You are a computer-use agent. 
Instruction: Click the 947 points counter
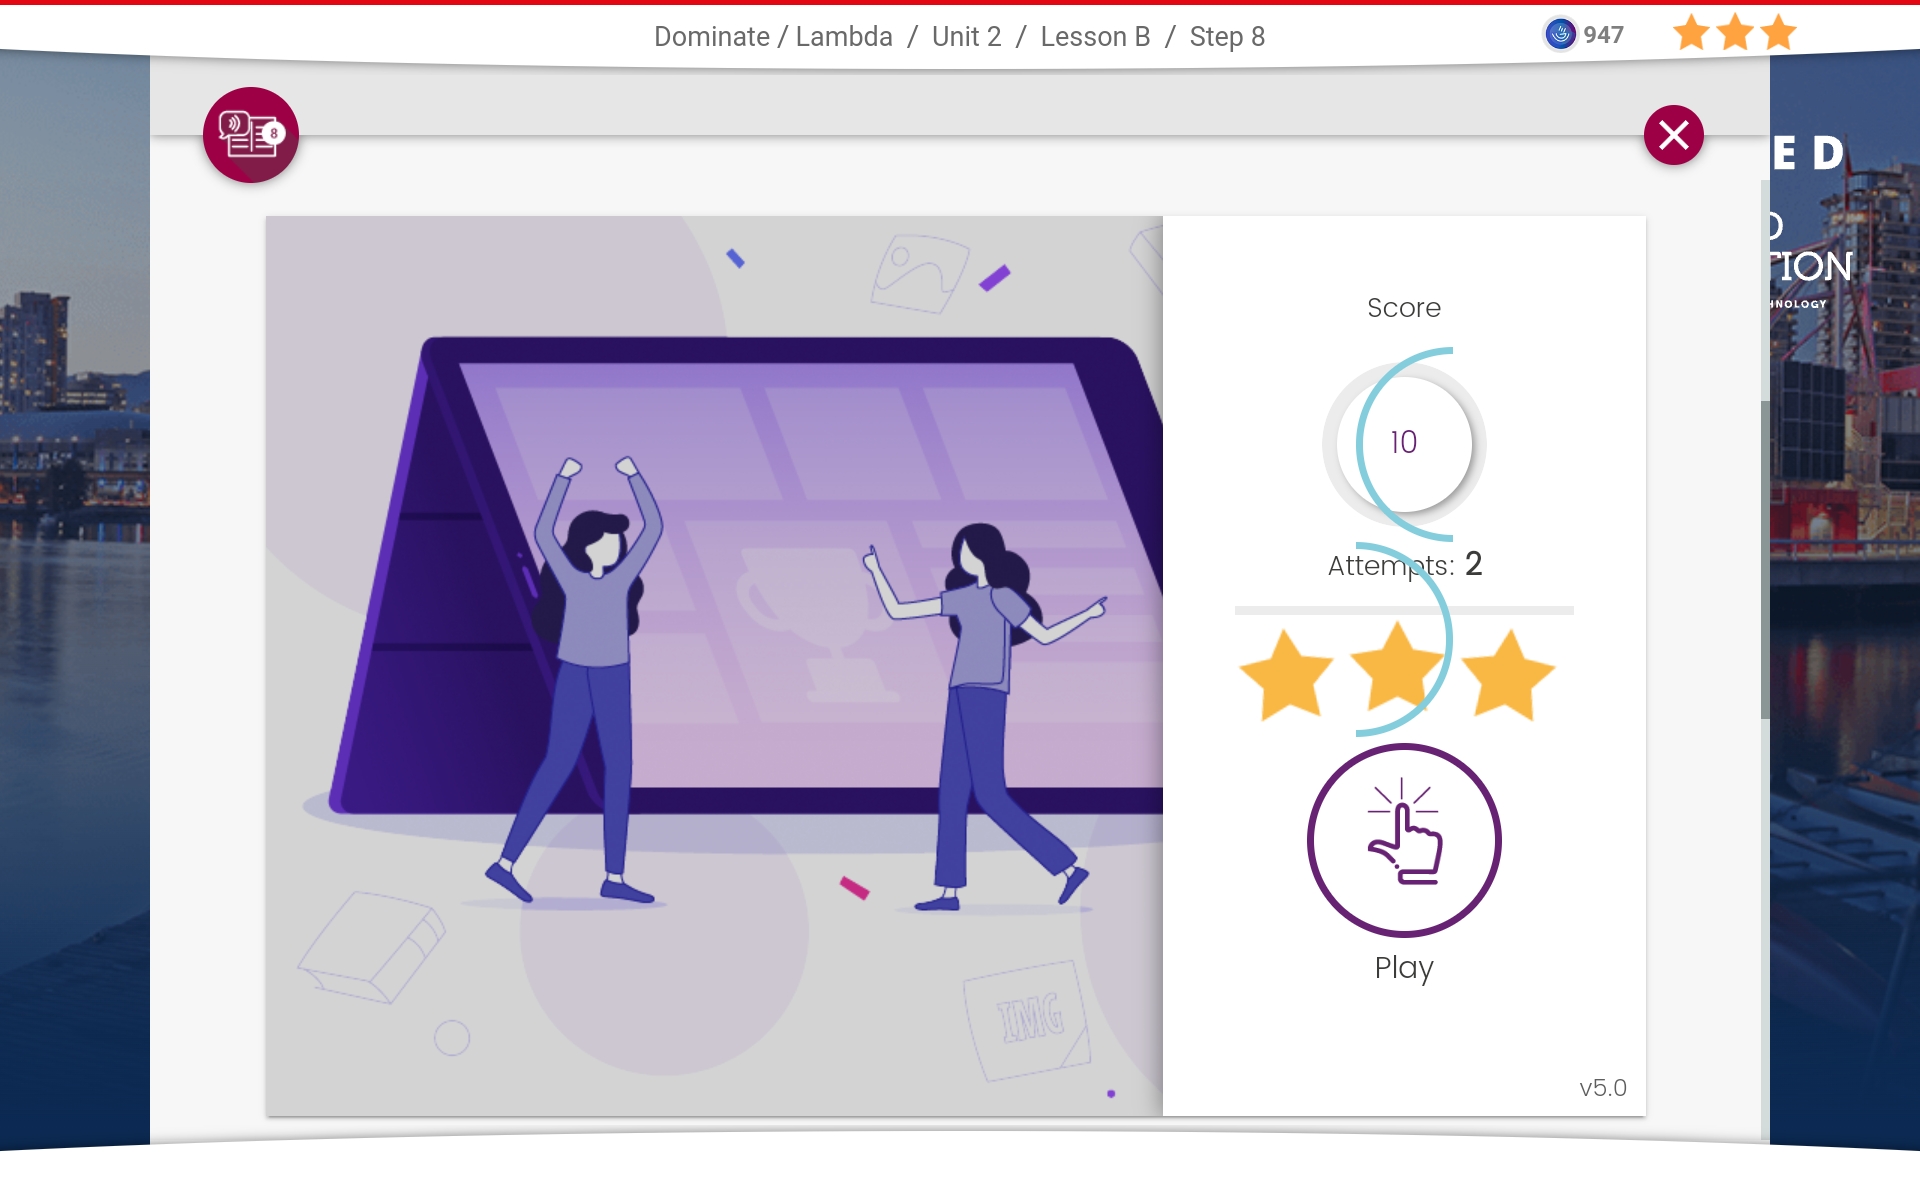[1603, 35]
